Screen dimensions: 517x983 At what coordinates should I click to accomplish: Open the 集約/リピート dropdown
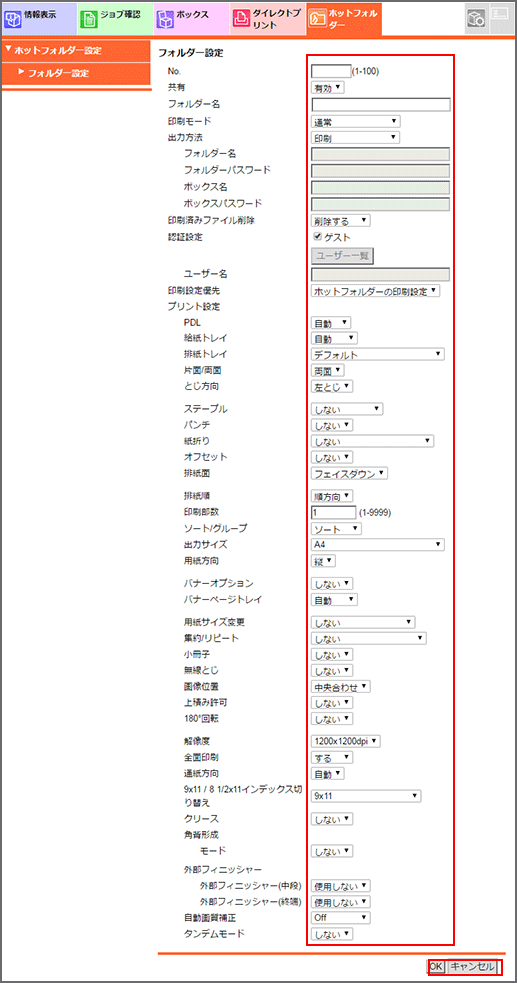369,639
